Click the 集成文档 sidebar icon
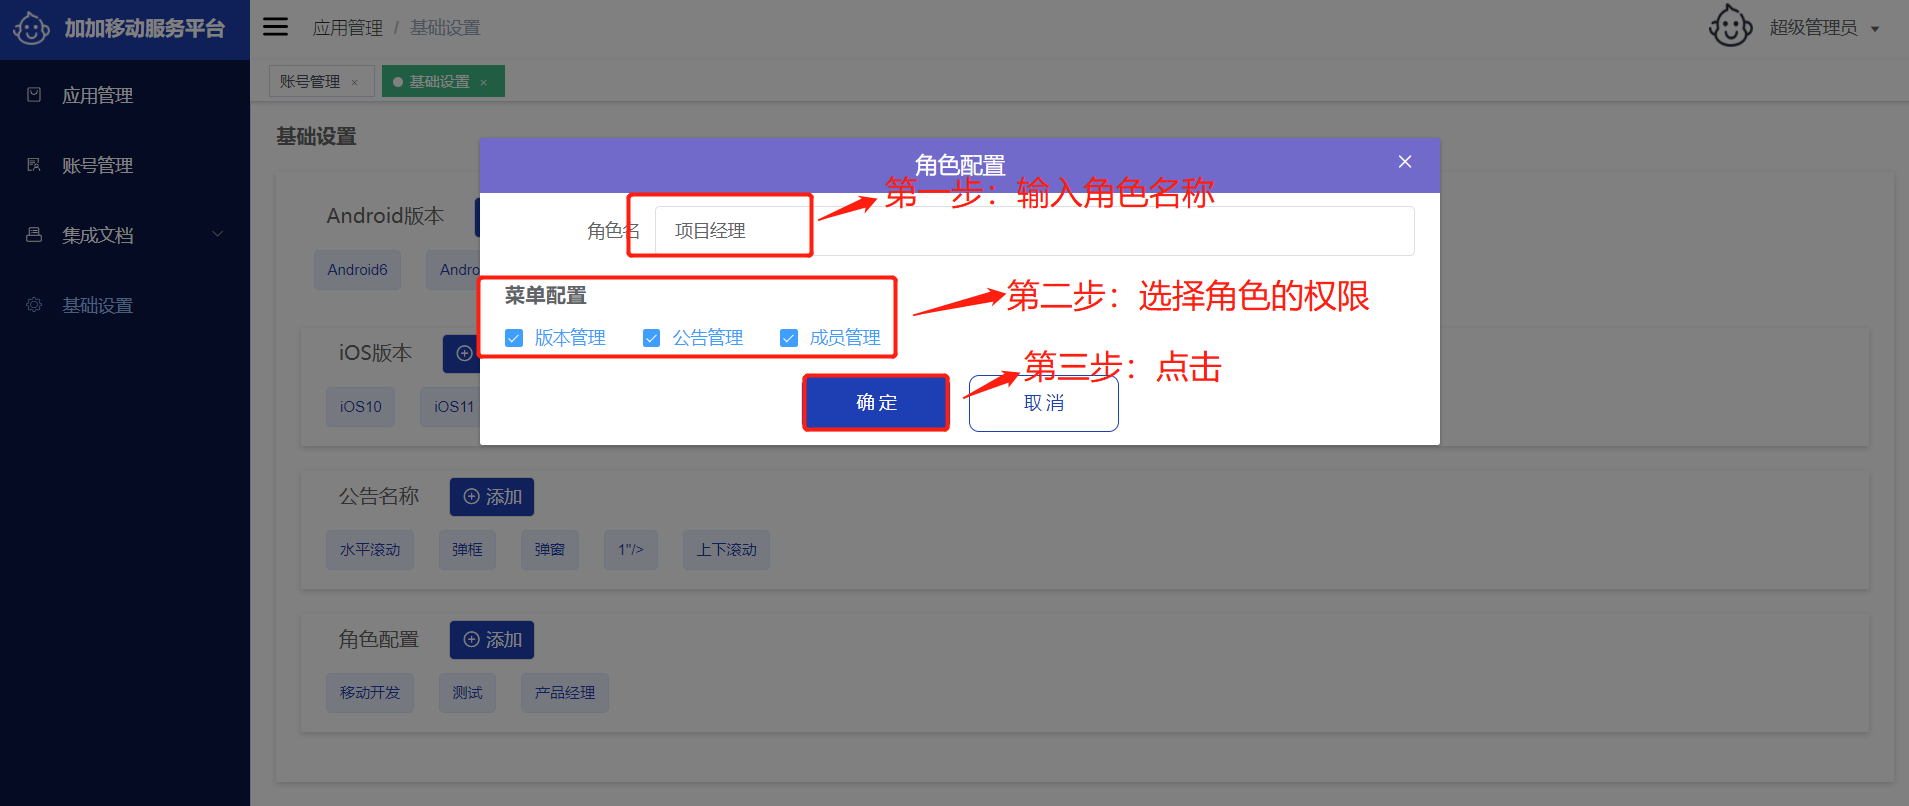Screen dimensions: 1909x806 pyautogui.click(x=34, y=235)
